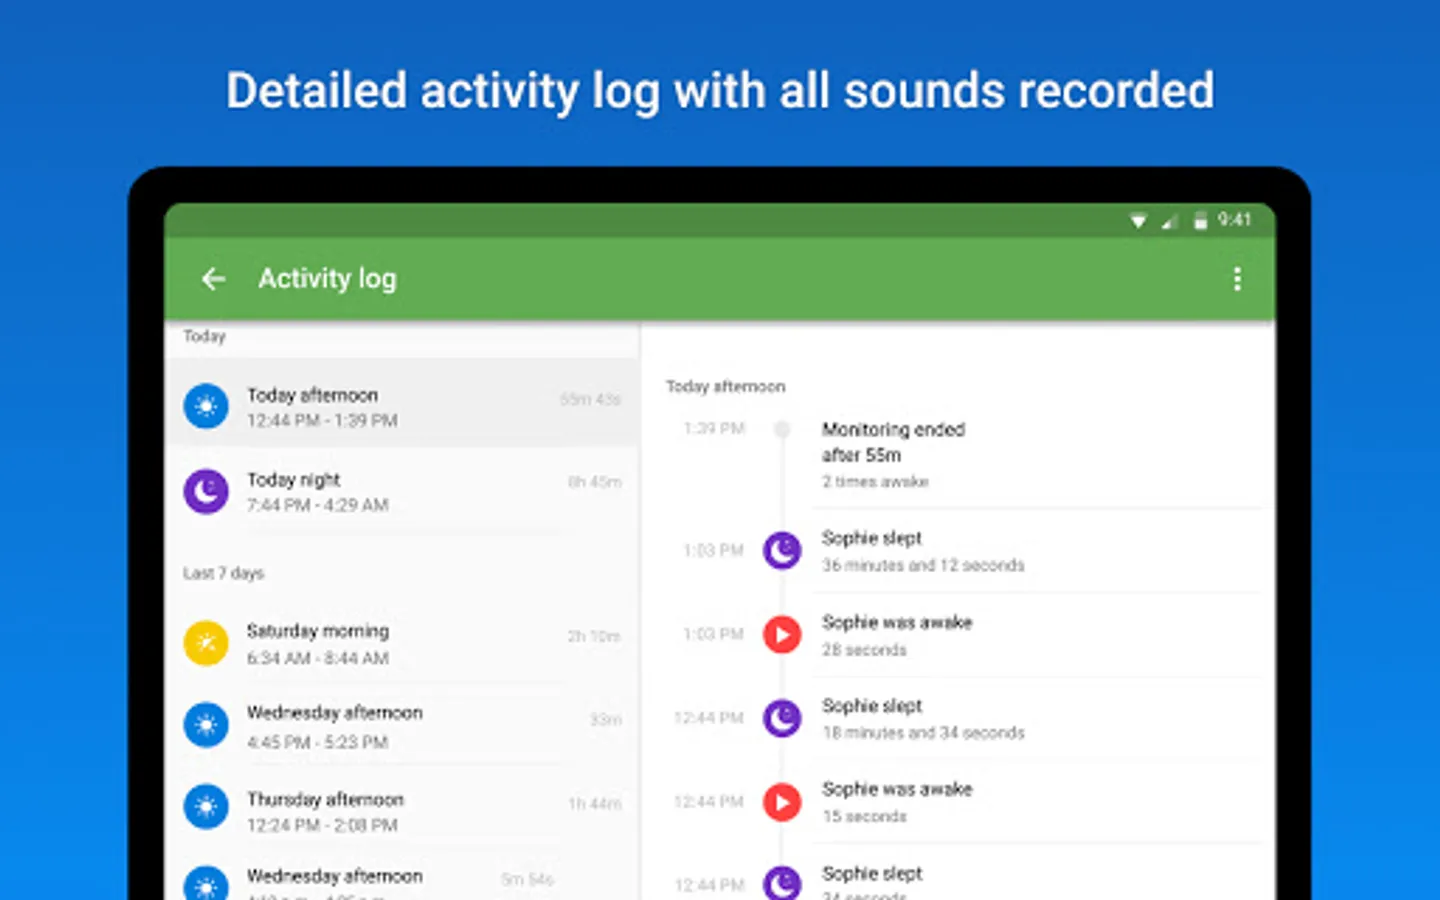Click the moon icon for 18 minutes sleep
The width and height of the screenshot is (1440, 900).
(782, 718)
